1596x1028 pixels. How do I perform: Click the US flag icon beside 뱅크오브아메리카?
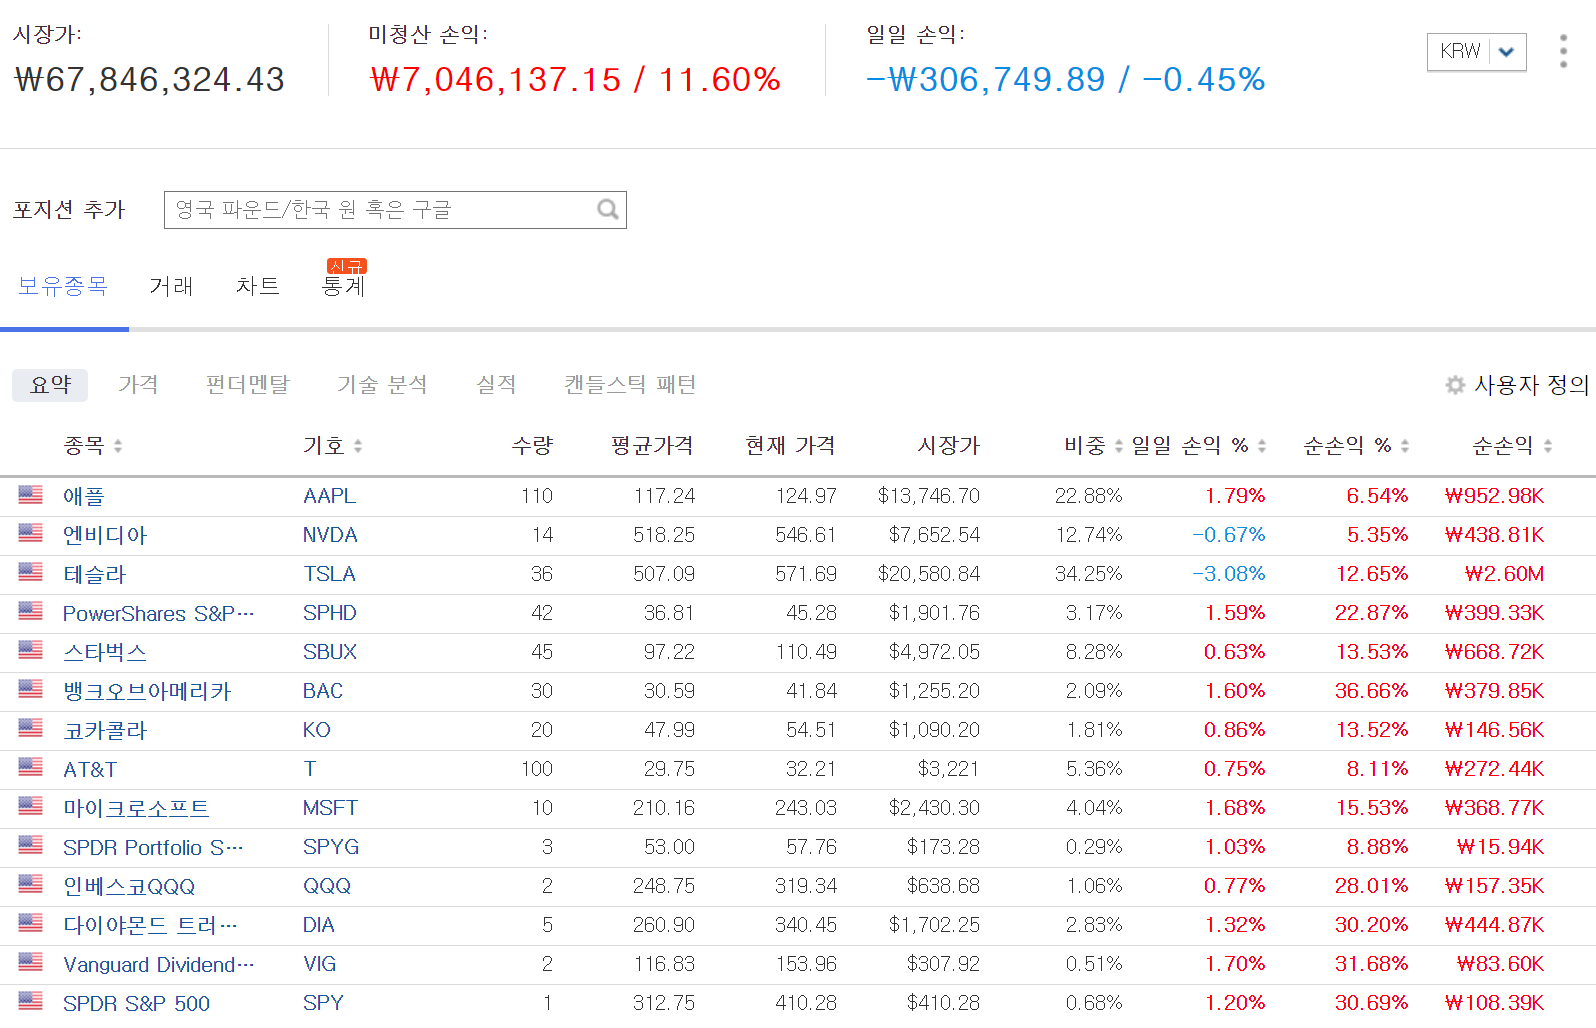[x=31, y=689]
